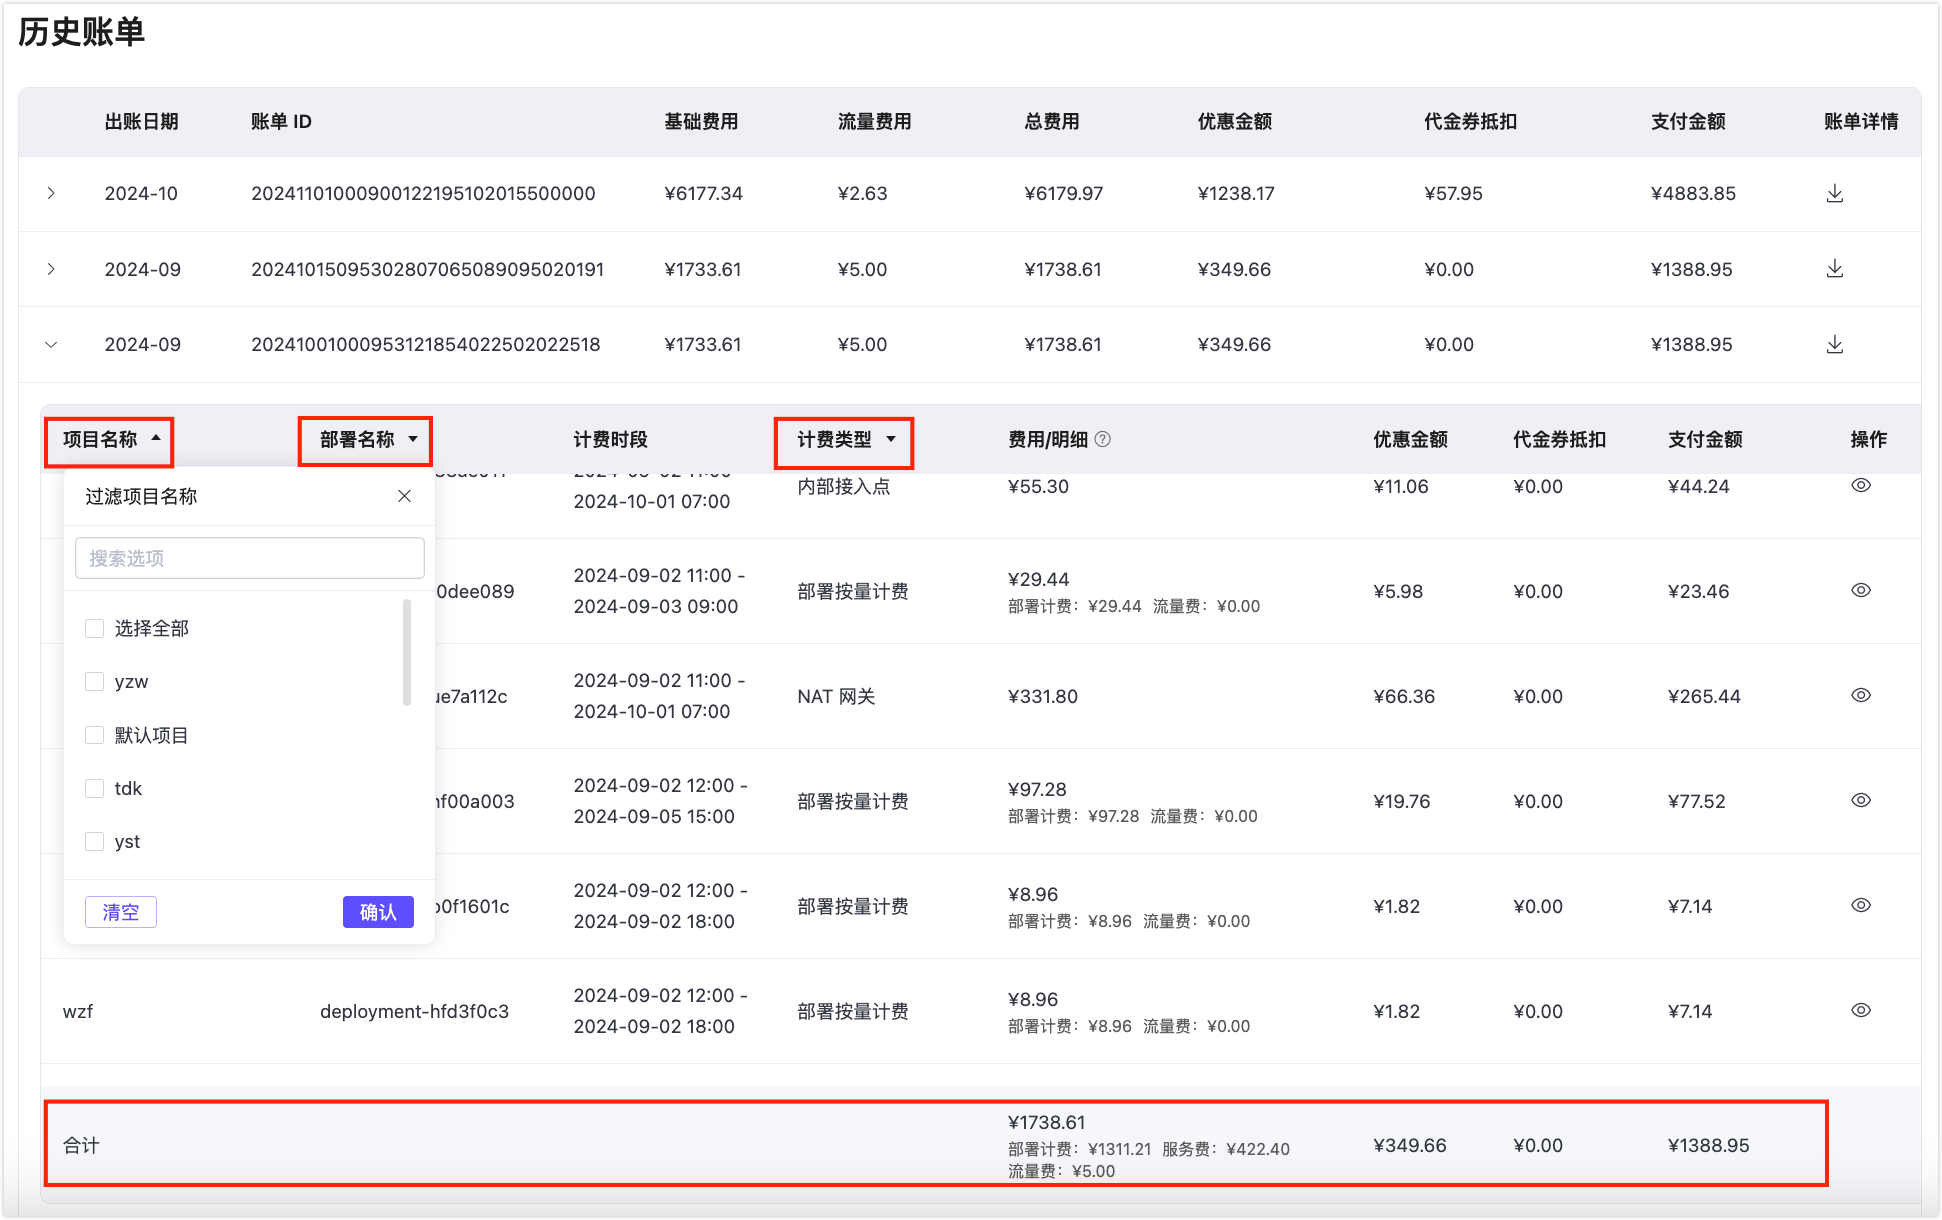Open the 部署名称 filter dropdown

click(x=412, y=439)
